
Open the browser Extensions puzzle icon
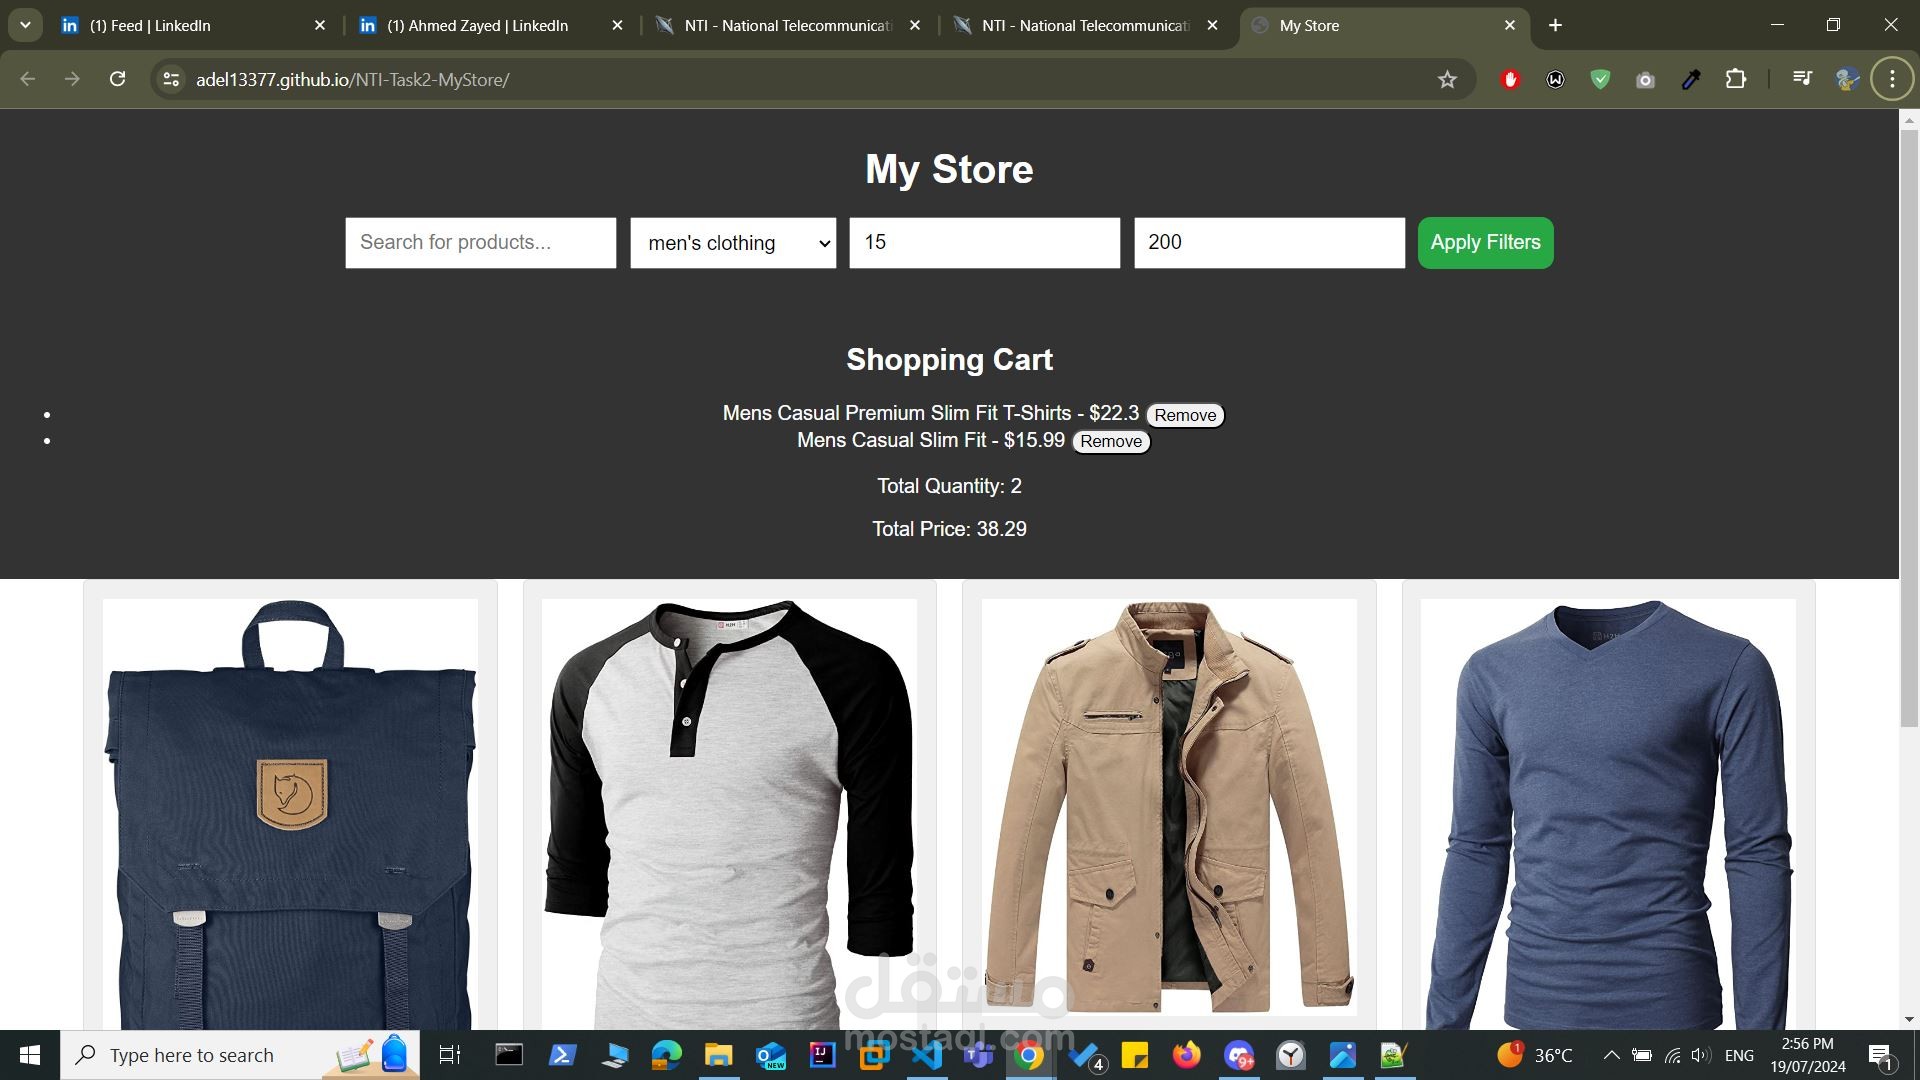pos(1736,79)
